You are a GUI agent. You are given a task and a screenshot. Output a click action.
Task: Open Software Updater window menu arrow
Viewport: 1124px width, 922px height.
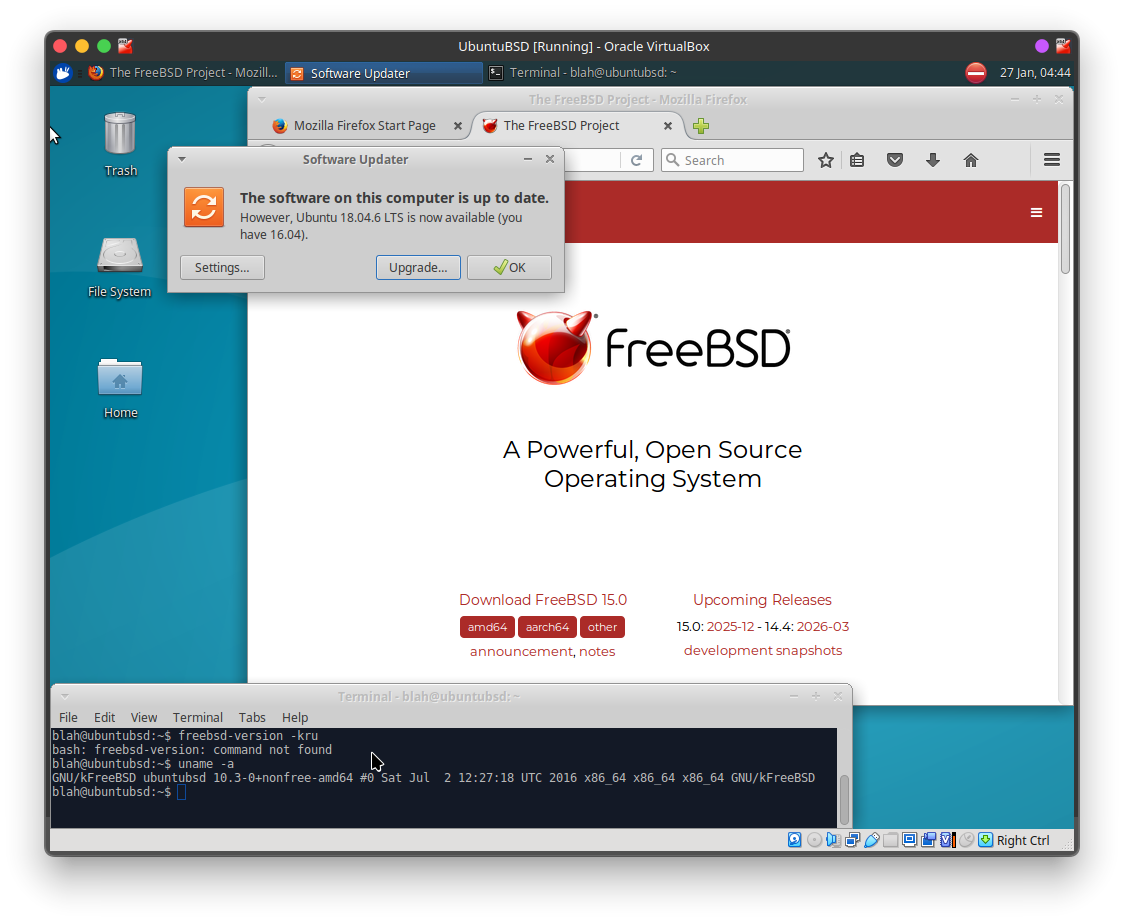coord(182,159)
